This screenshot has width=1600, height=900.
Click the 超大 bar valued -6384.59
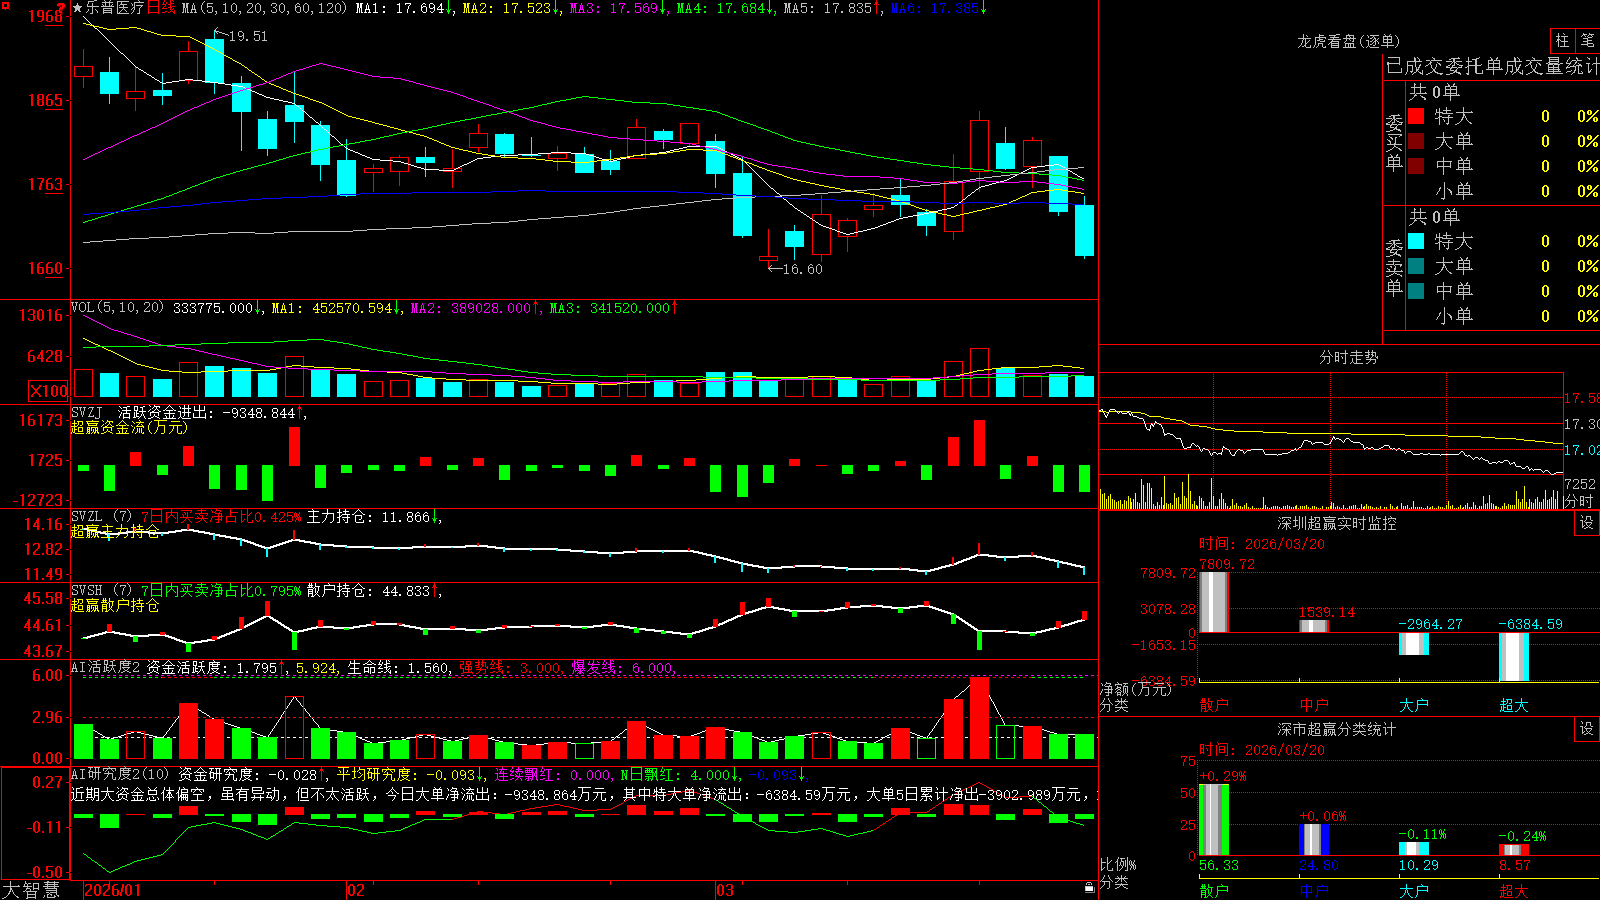[x=1513, y=657]
